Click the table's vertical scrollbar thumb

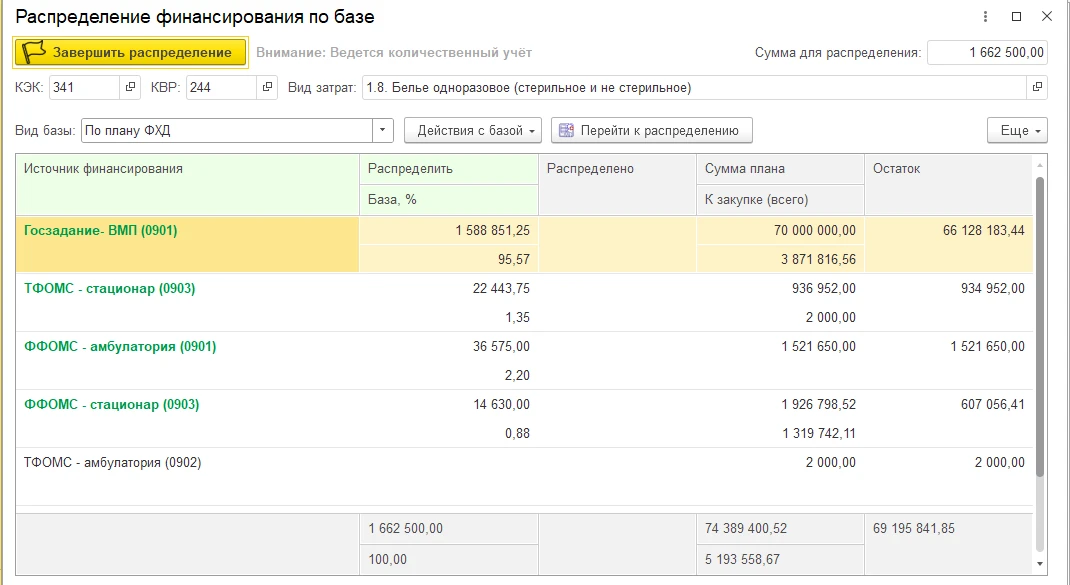pyautogui.click(x=1040, y=326)
